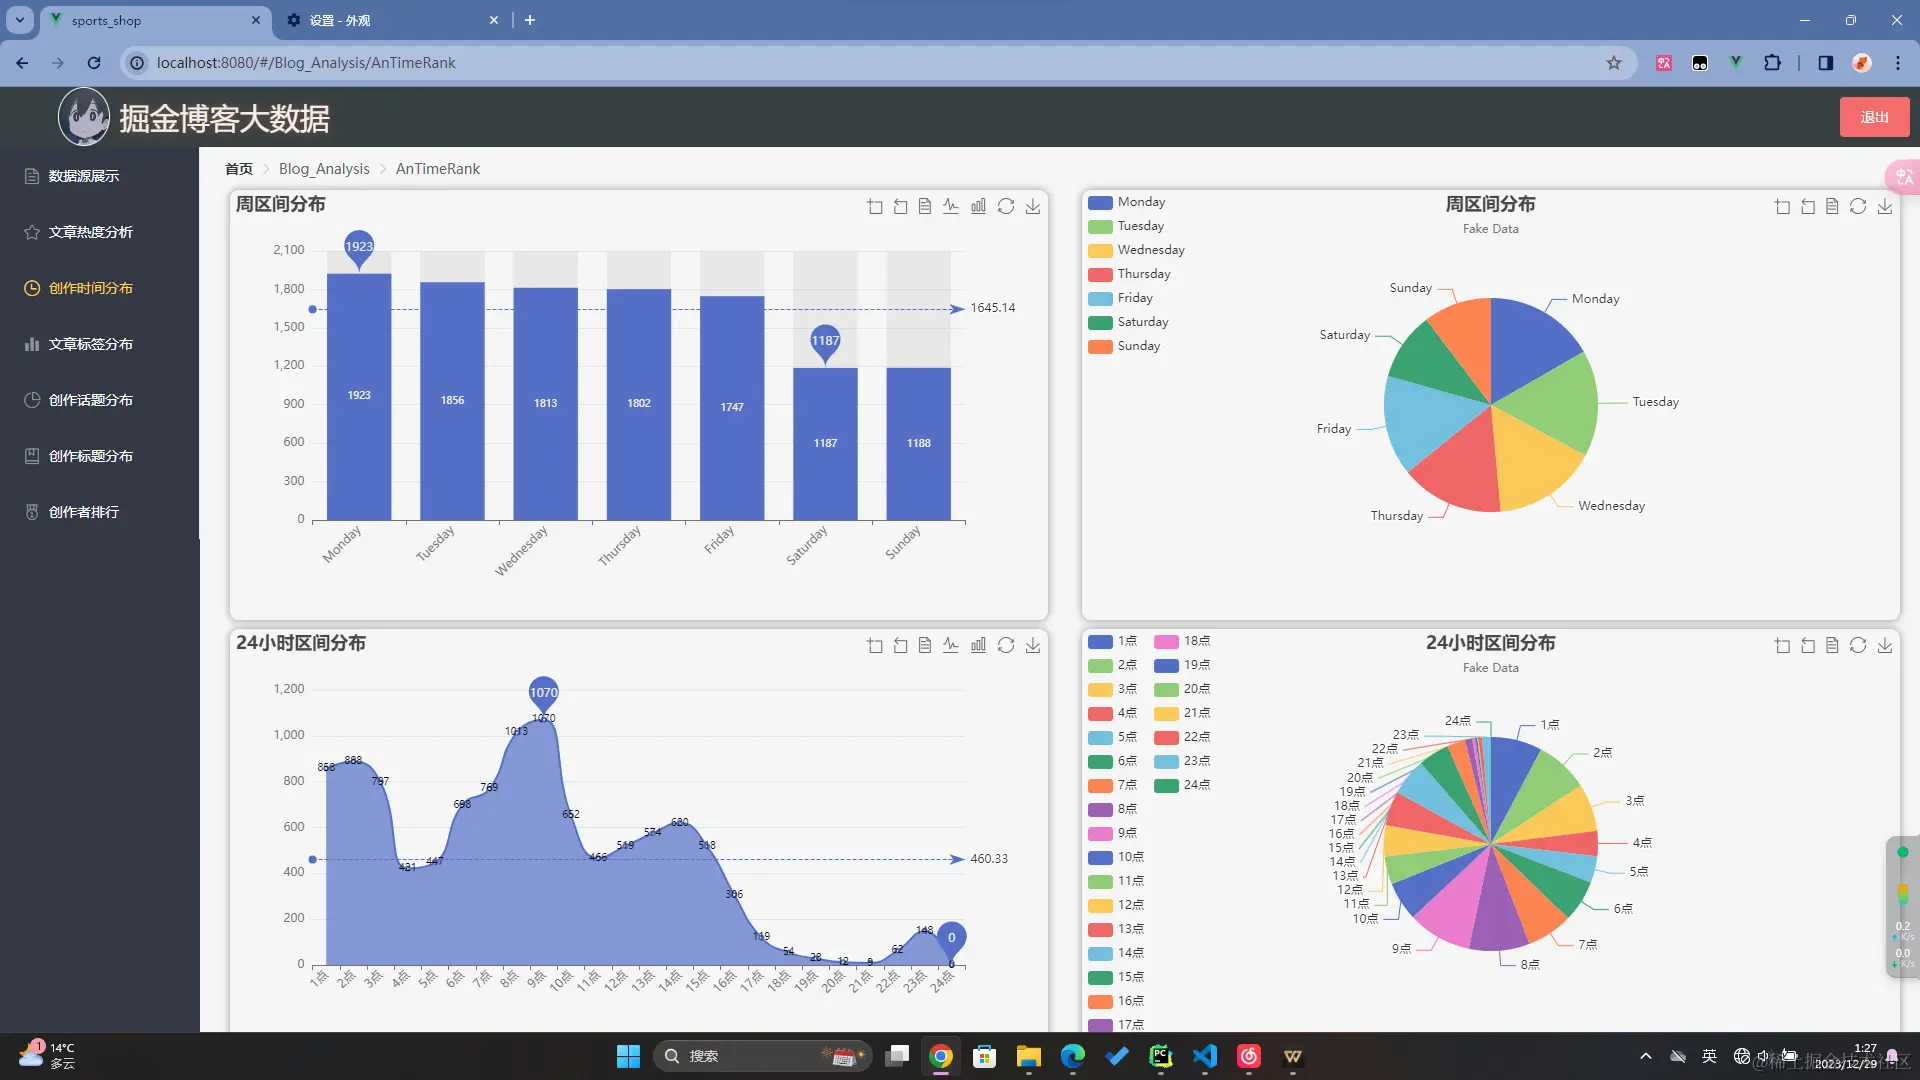Open the tab search dropdown arrow
The image size is (1920, 1080).
tap(20, 20)
